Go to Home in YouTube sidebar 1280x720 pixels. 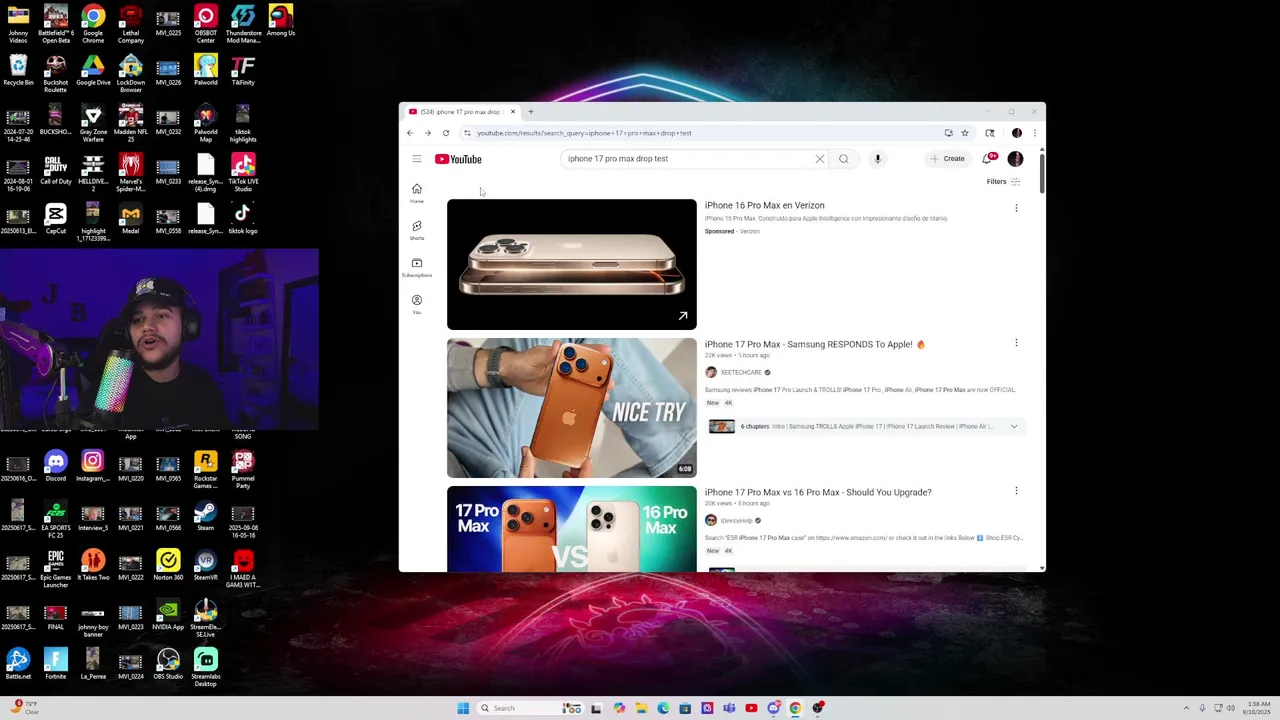tap(417, 193)
